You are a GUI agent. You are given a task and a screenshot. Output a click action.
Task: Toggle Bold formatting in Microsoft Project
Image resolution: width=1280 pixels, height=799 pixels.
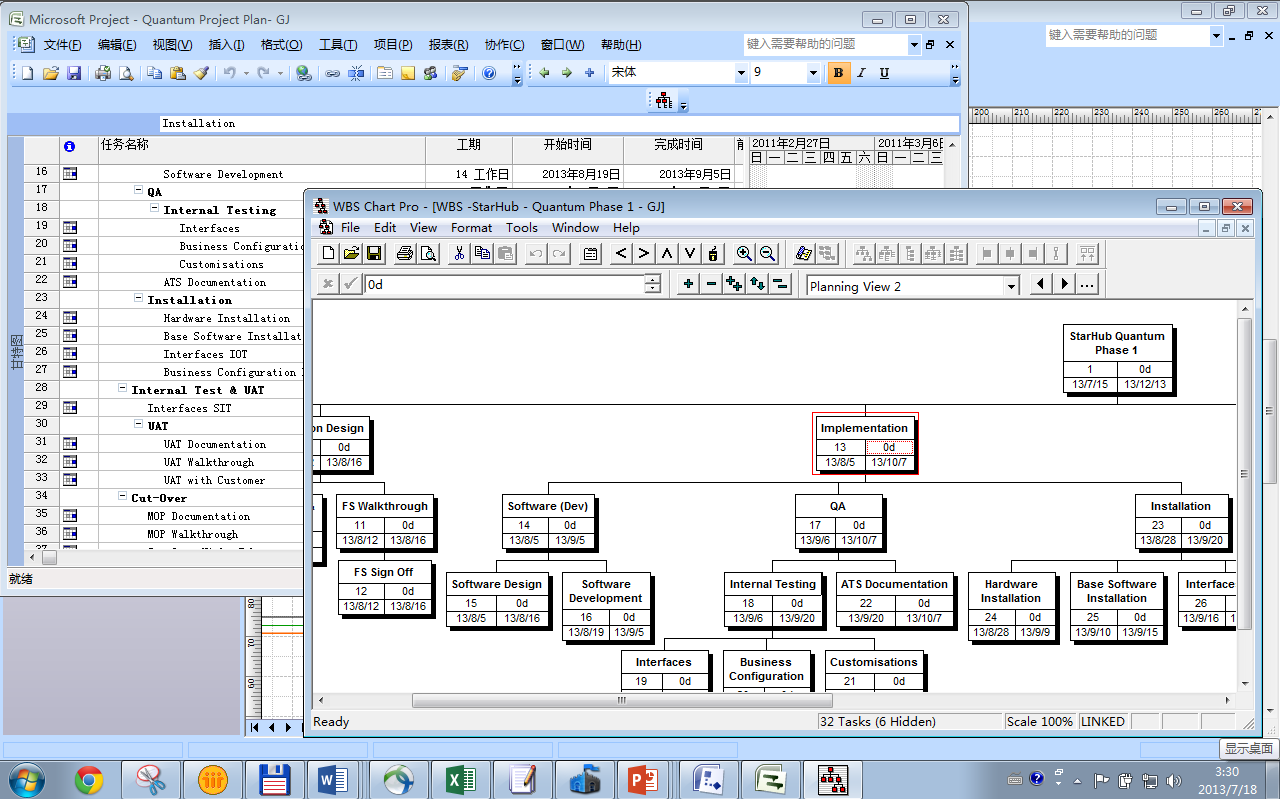(838, 73)
